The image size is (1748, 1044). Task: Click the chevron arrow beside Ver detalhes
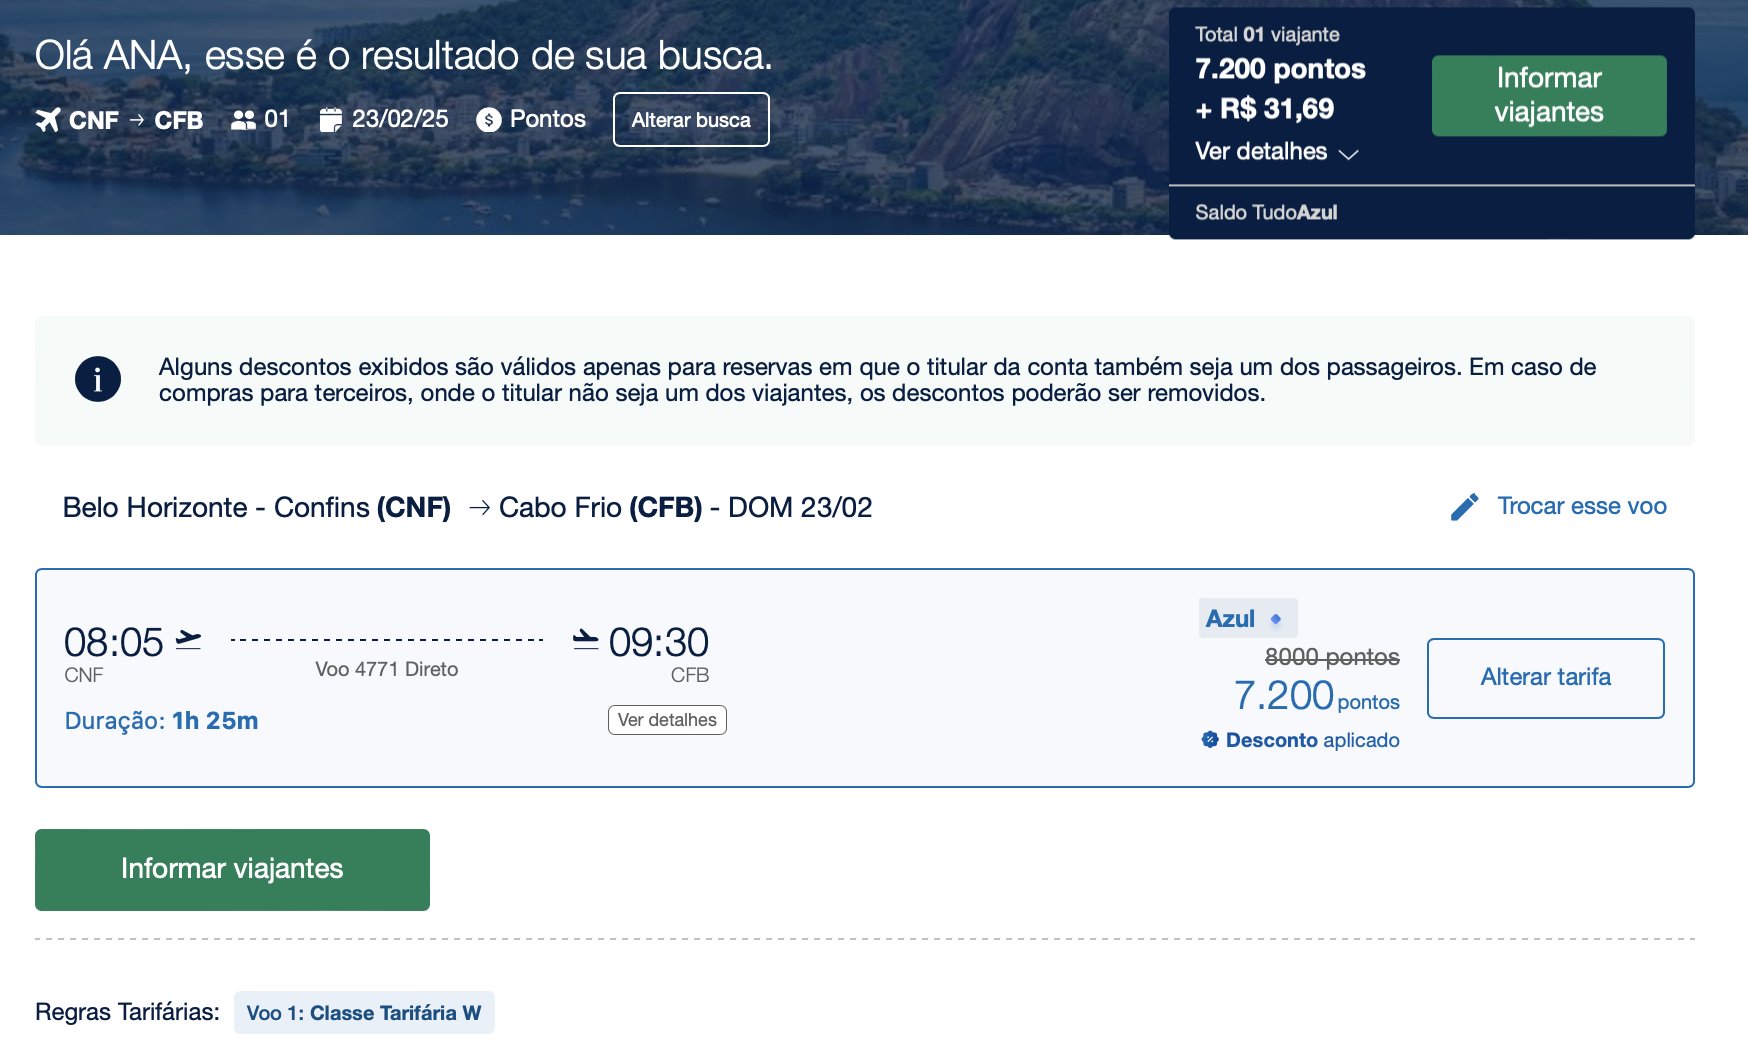pyautogui.click(x=1348, y=154)
